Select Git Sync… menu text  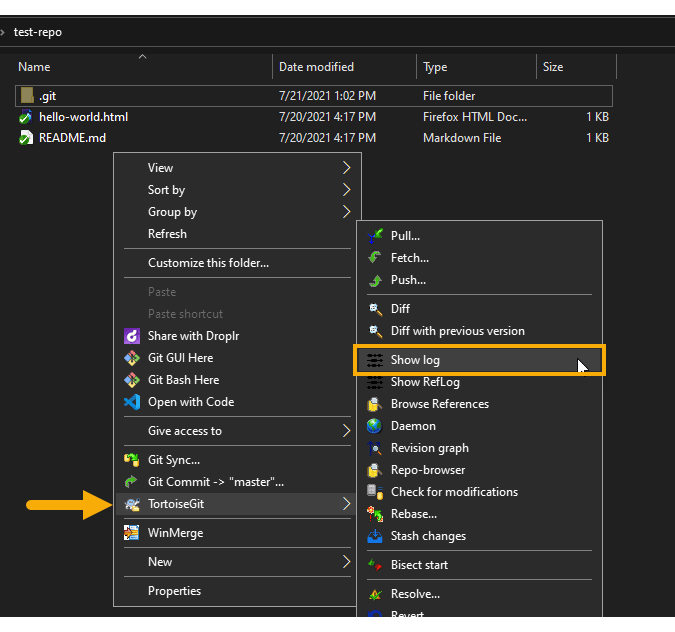(174, 460)
